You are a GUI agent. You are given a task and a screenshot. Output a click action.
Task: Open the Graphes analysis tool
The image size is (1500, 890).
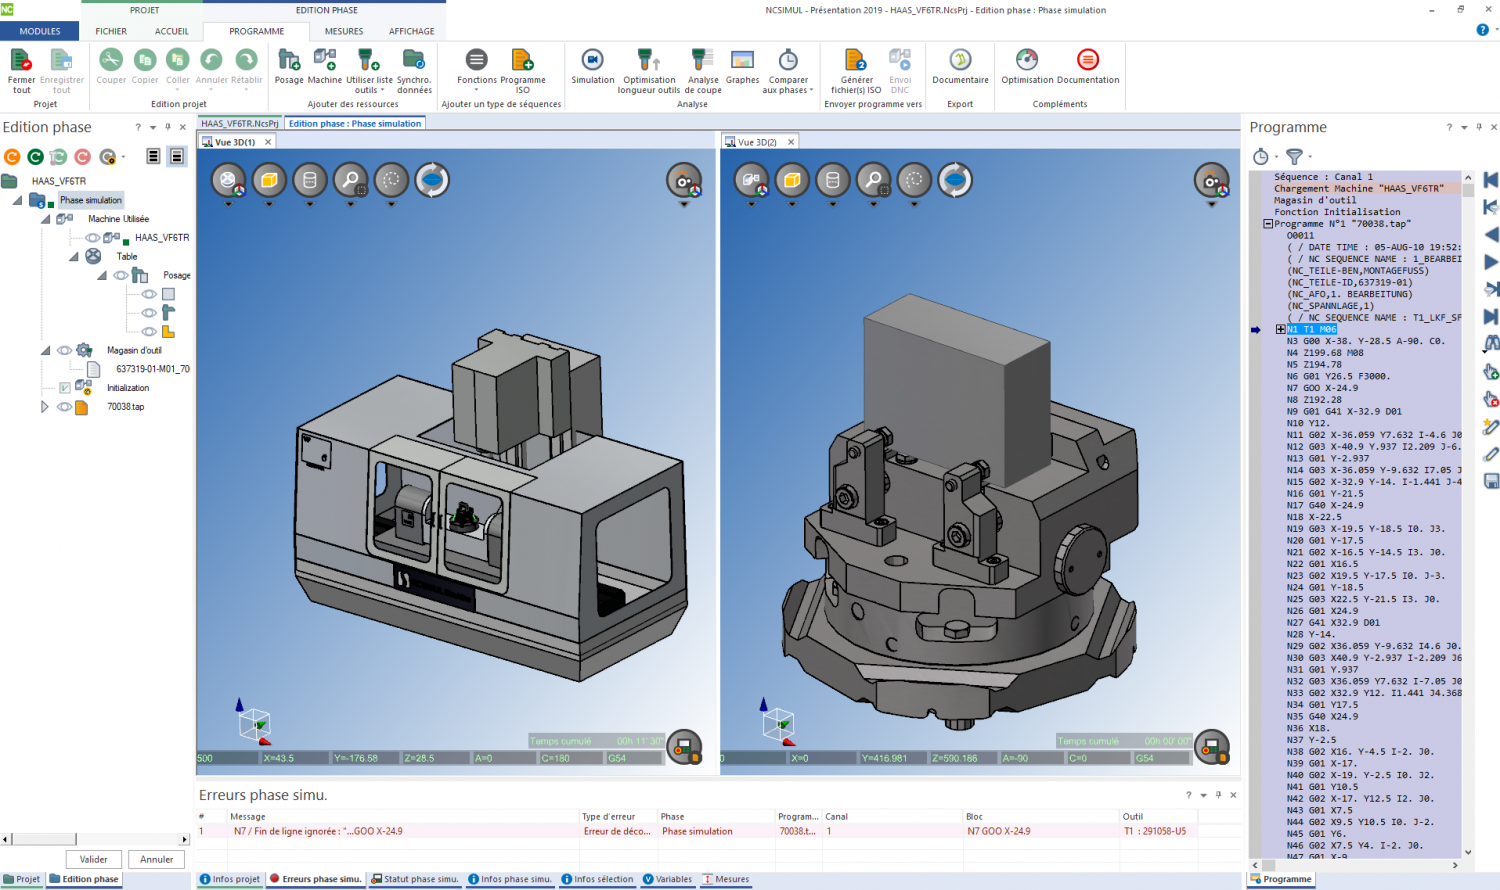pos(742,62)
